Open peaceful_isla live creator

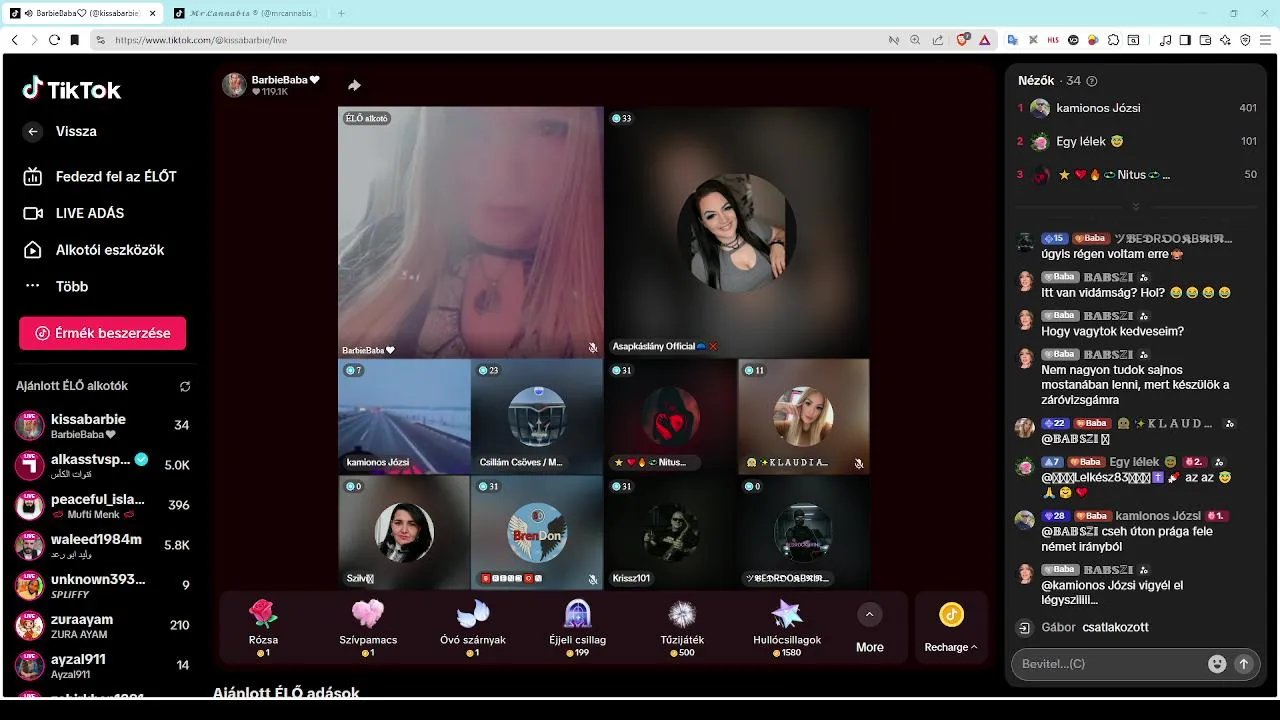click(x=103, y=505)
